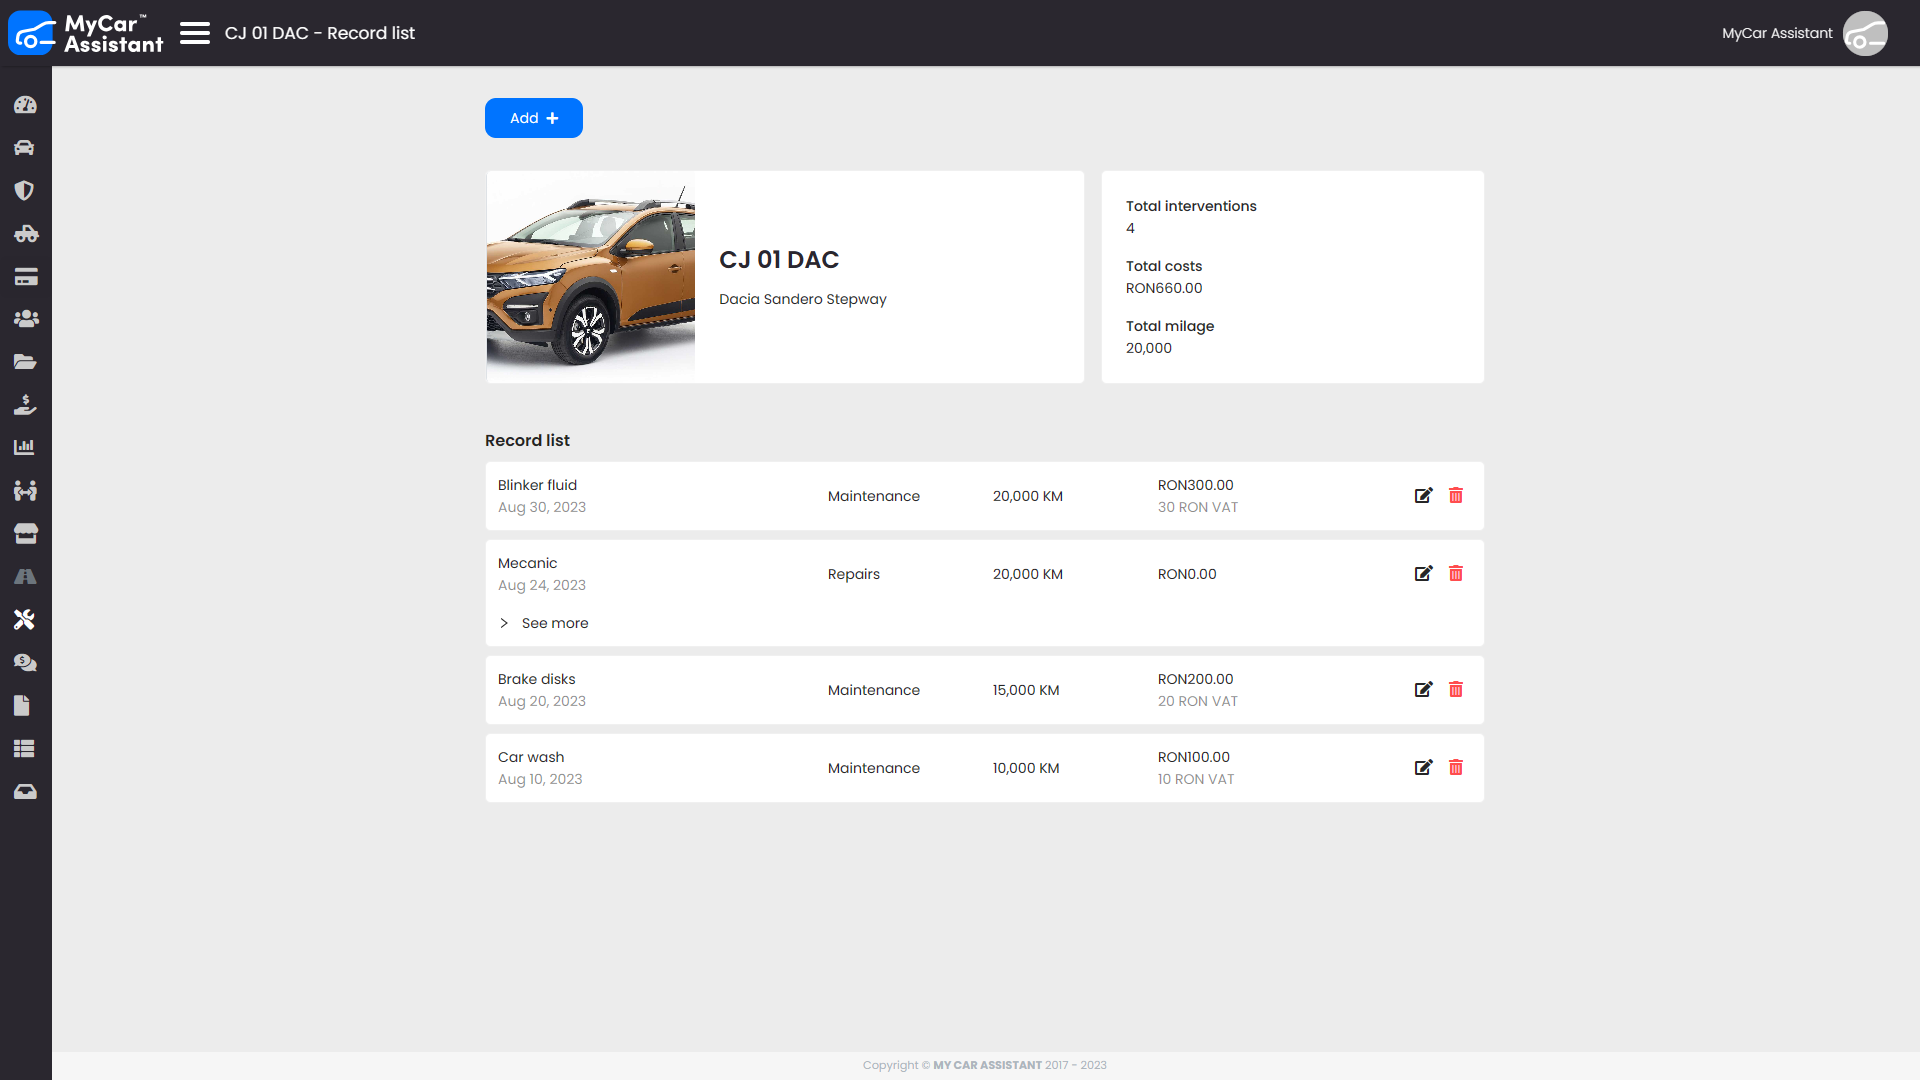Open the store shop icon in sidebar
The image size is (1920, 1080).
point(25,534)
